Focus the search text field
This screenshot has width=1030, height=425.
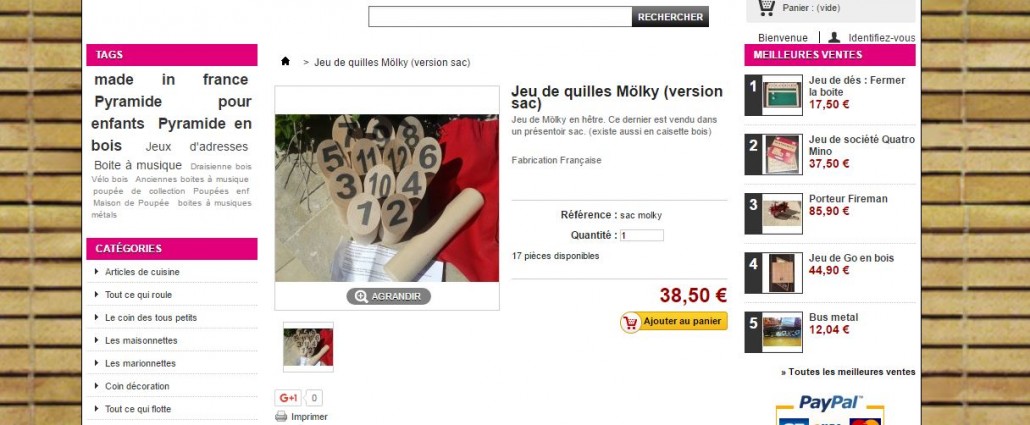pyautogui.click(x=500, y=16)
